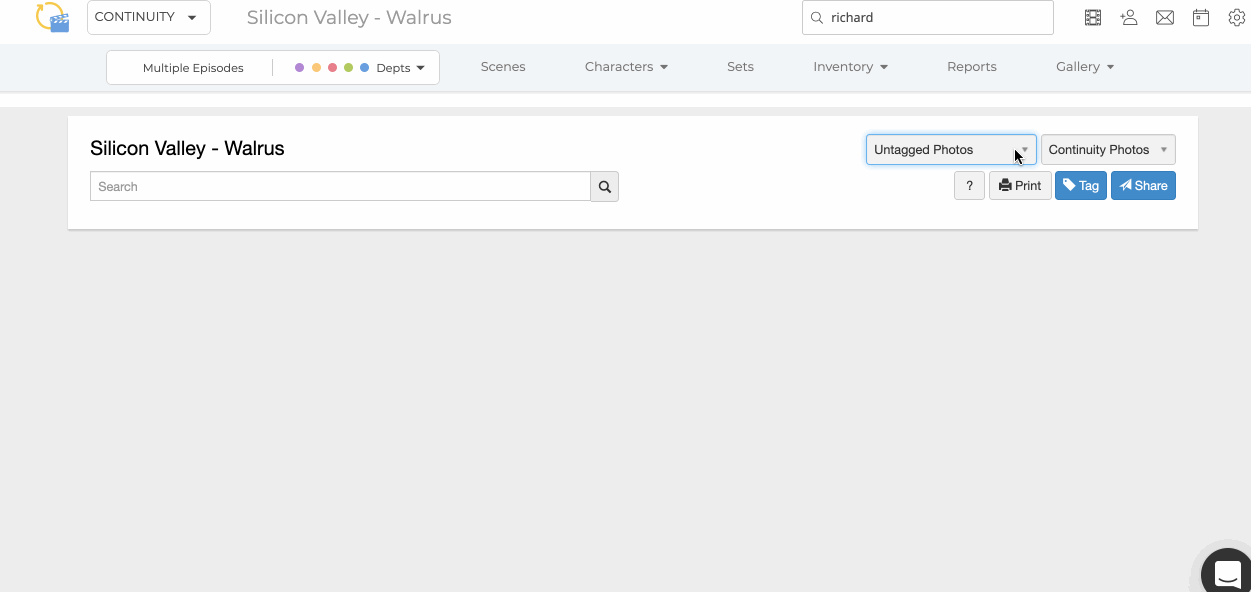Expand the Inventory menu
Viewport: 1251px width, 592px height.
point(850,67)
